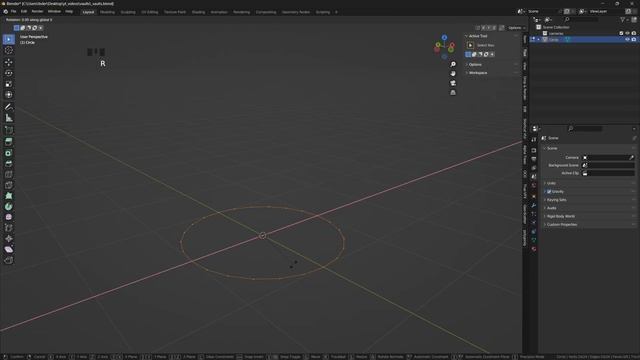Toggle render camera icon for Circle object

(634, 40)
